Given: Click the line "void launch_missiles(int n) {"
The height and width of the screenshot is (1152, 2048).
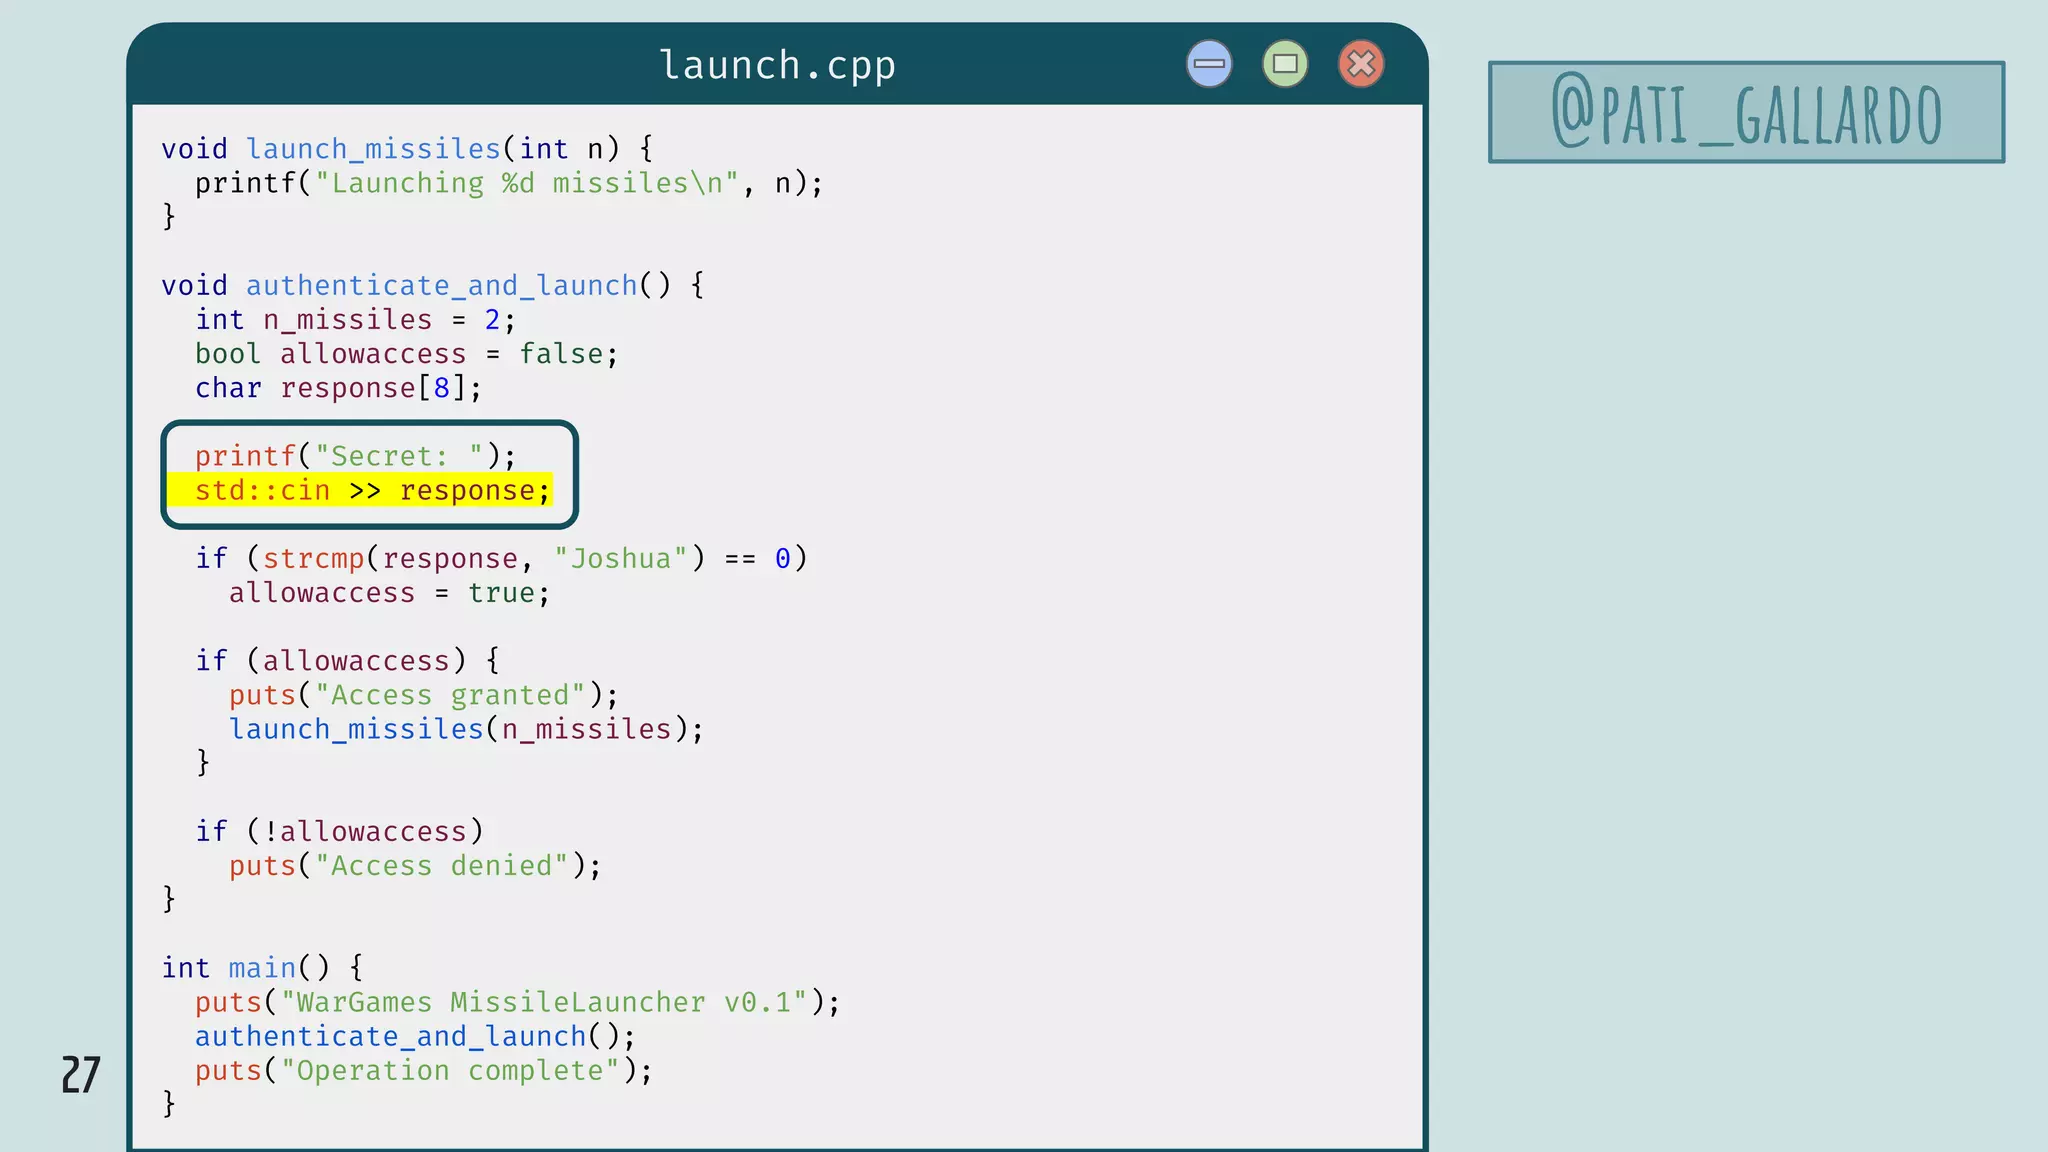Looking at the screenshot, I should coord(407,149).
